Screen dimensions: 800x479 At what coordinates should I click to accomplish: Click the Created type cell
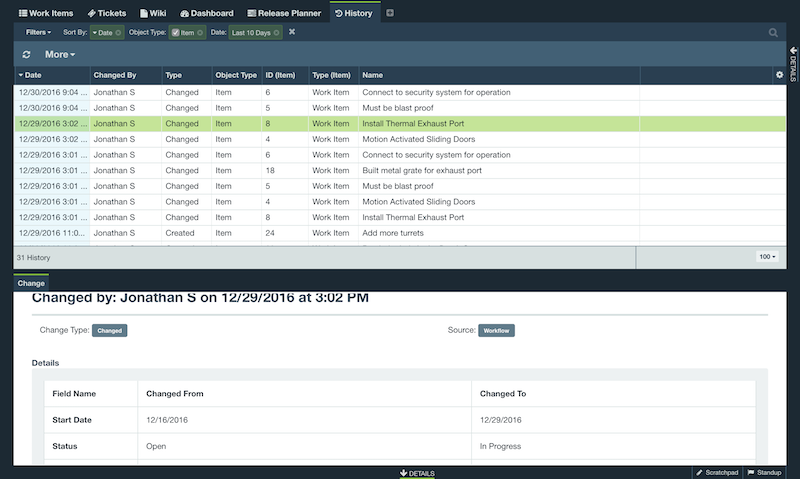tap(187, 233)
